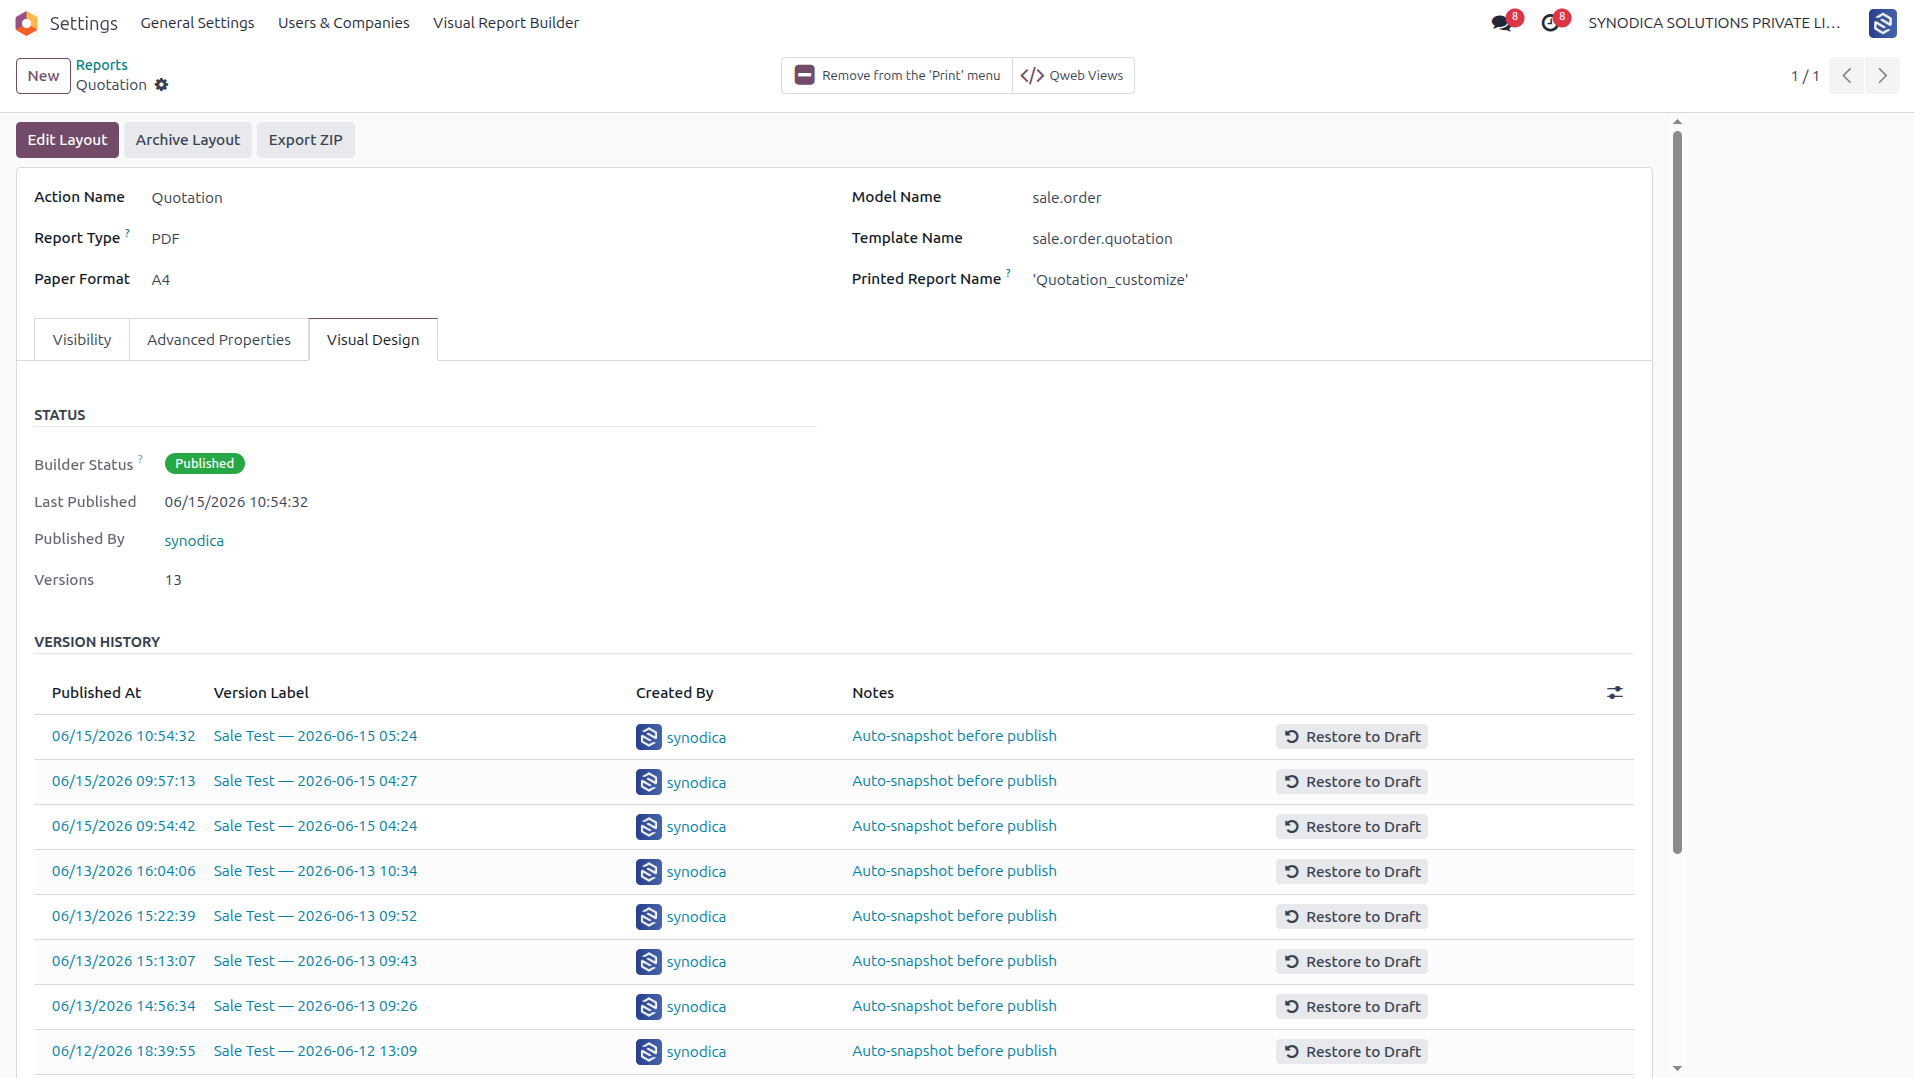Go to the next record arrow
This screenshot has width=1914, height=1078.
pyautogui.click(x=1882, y=76)
